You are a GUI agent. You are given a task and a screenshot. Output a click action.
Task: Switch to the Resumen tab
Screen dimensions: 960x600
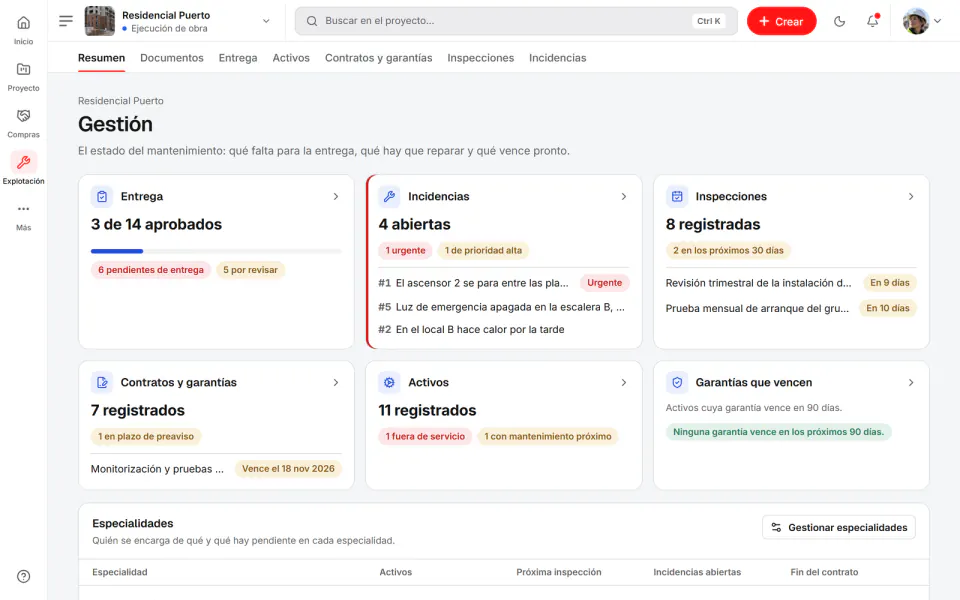pyautogui.click(x=101, y=58)
